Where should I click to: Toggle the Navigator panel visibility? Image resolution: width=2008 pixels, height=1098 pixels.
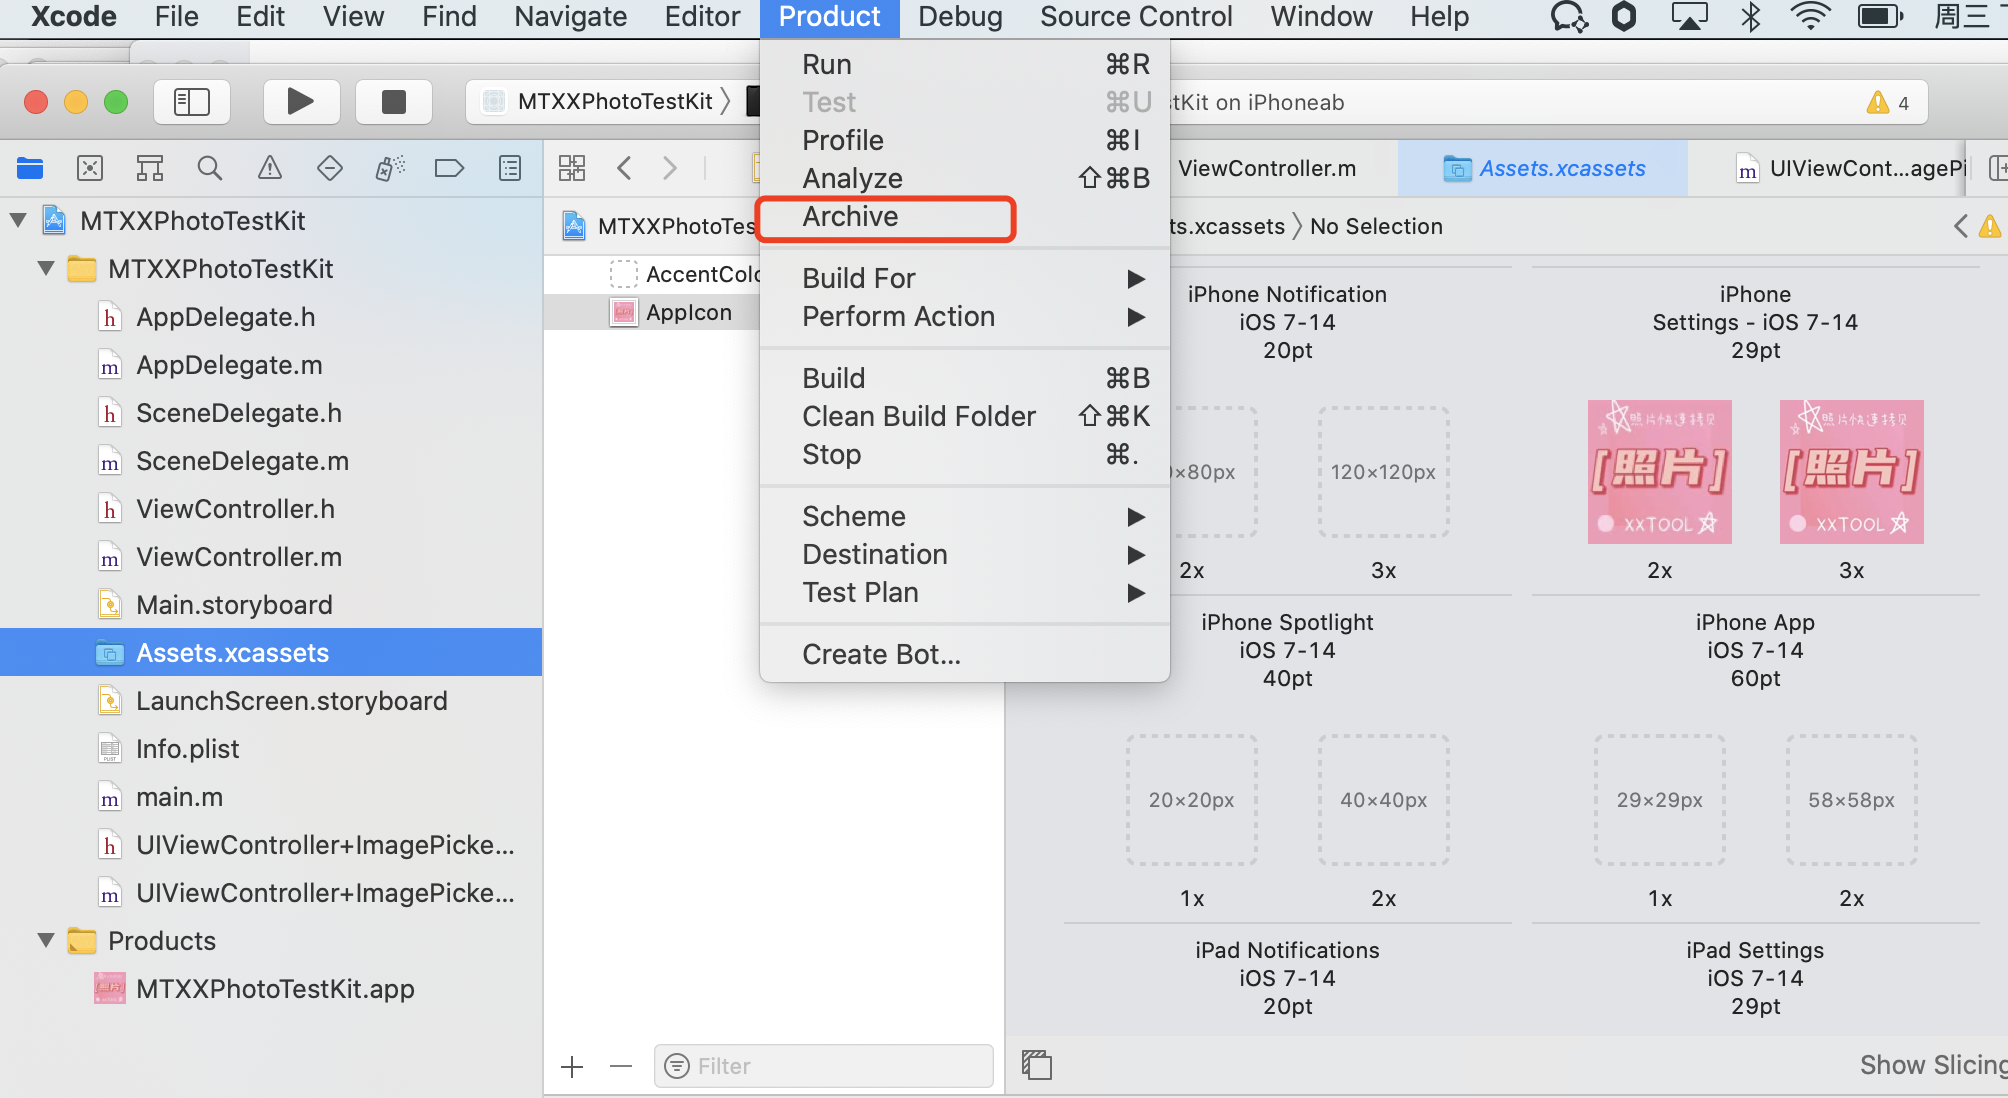[191, 101]
